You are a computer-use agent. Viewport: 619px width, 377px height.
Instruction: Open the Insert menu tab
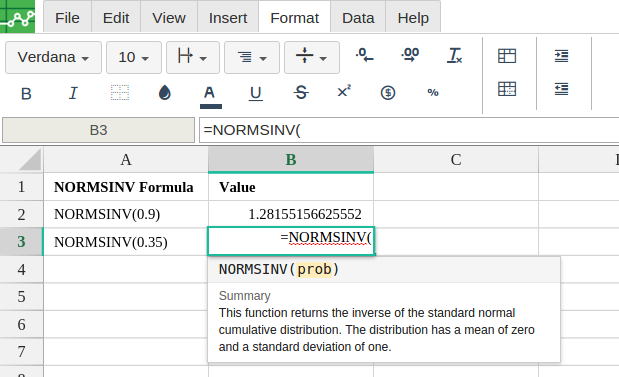[228, 18]
